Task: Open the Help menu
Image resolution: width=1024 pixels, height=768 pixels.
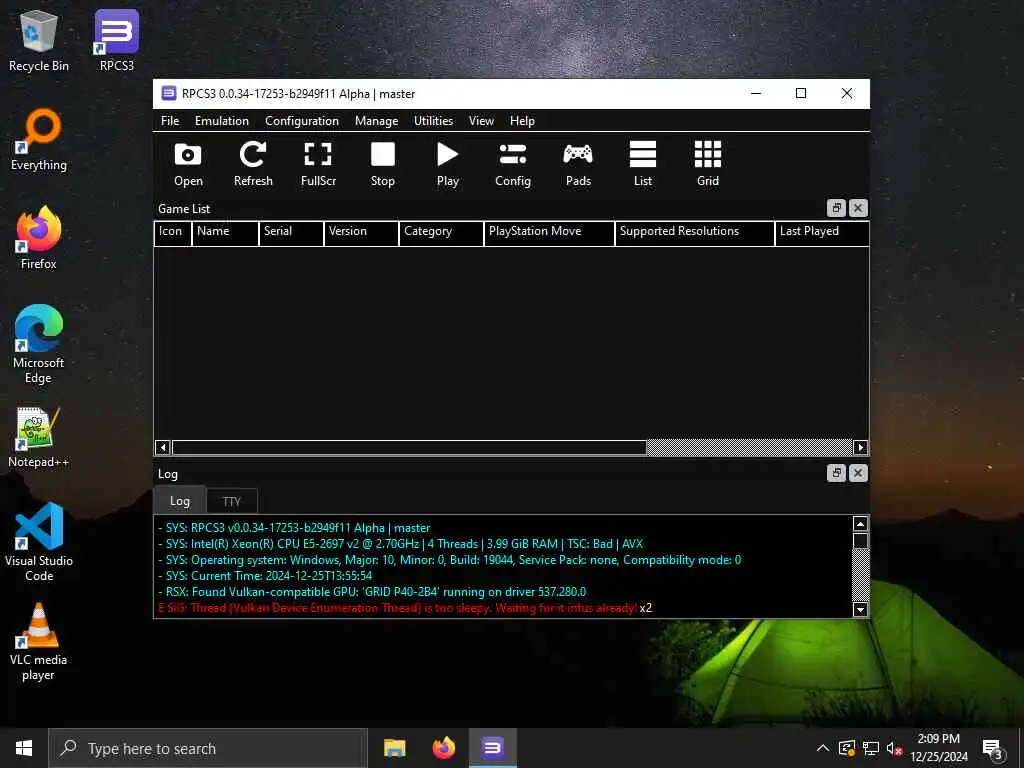Action: point(522,121)
